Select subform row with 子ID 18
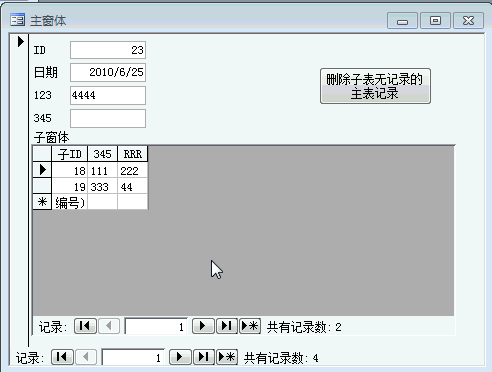492x372 pixels. pos(42,170)
